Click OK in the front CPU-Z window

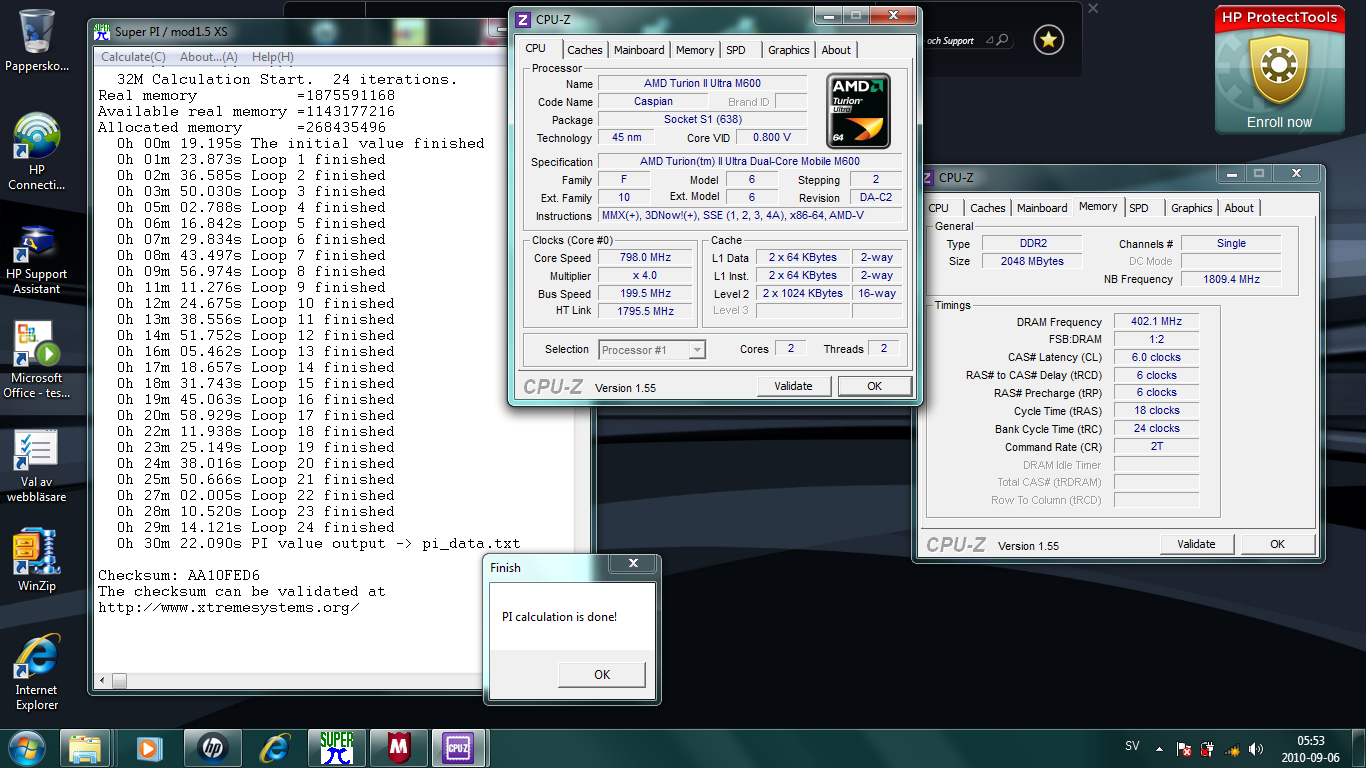tap(875, 386)
